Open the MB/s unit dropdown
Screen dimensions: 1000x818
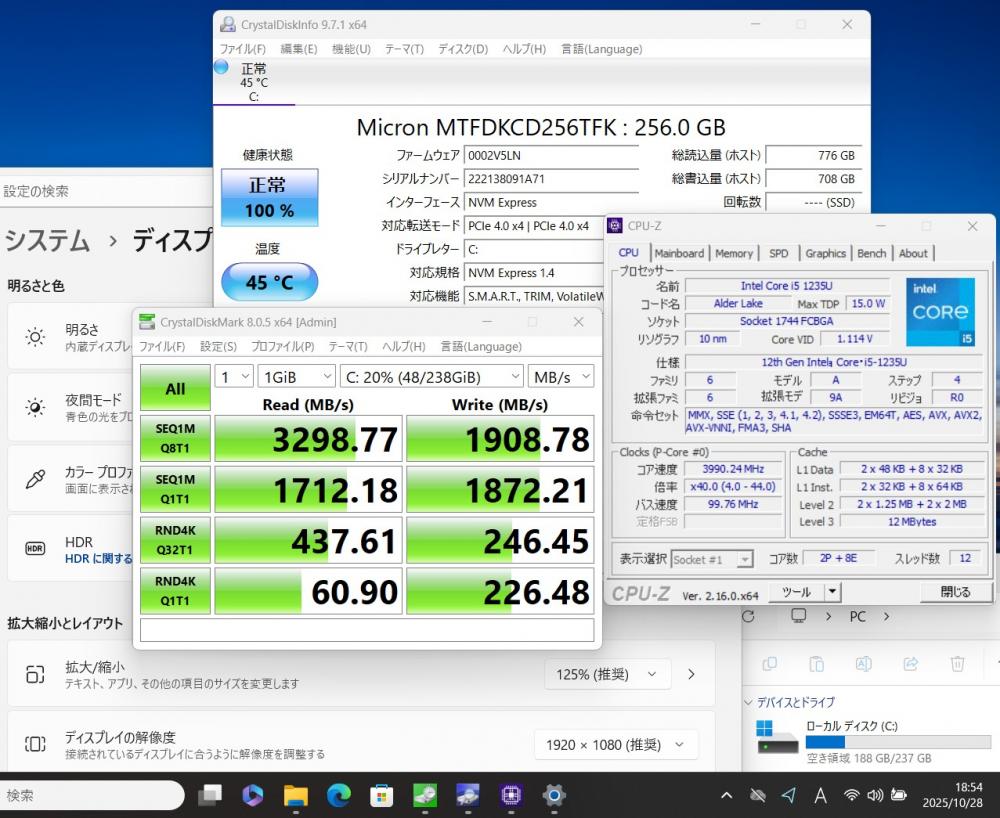(560, 376)
